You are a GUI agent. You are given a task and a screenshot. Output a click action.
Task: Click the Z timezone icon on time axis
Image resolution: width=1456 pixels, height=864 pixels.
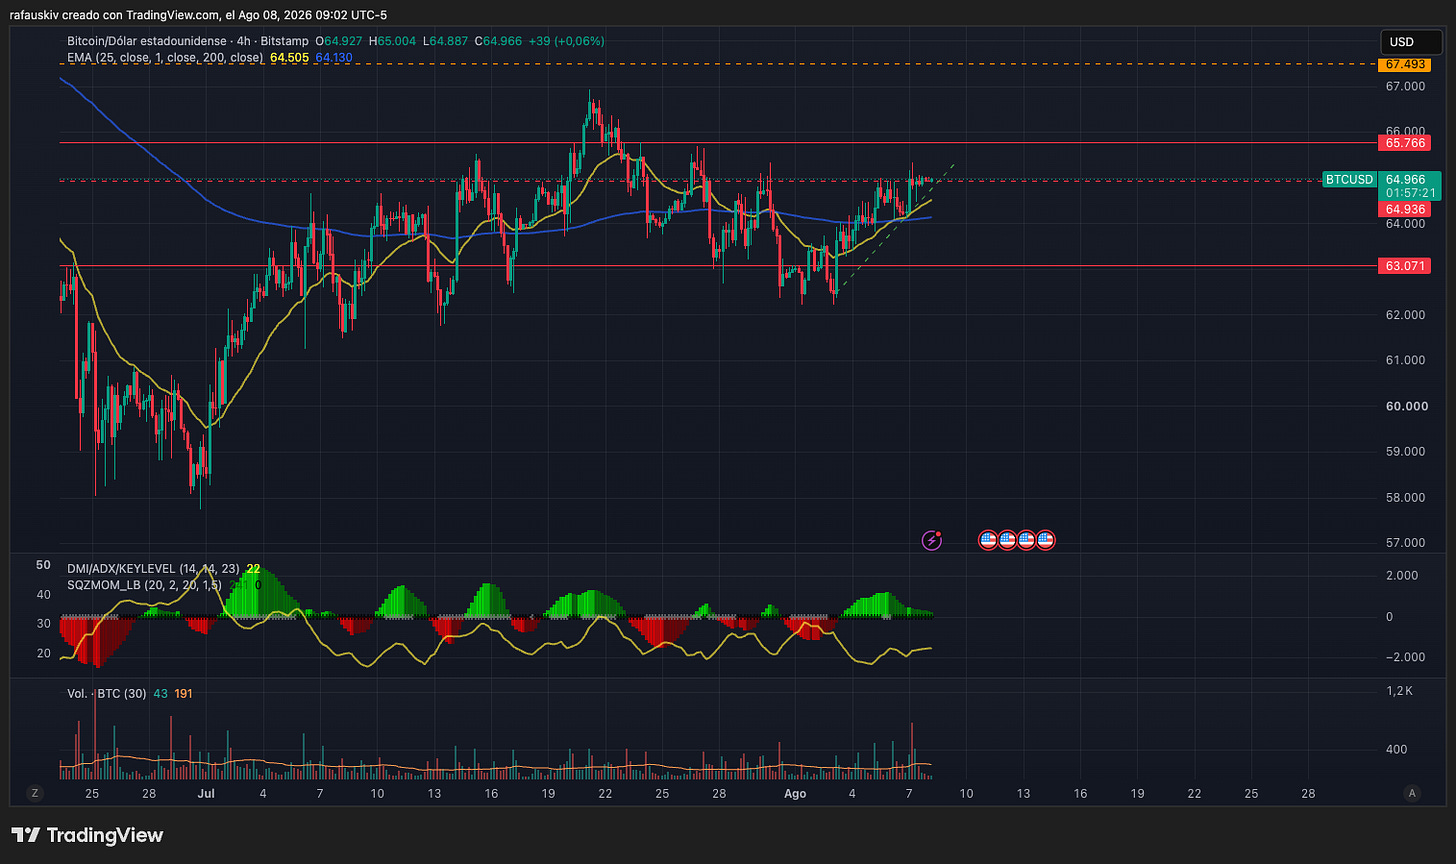click(35, 793)
